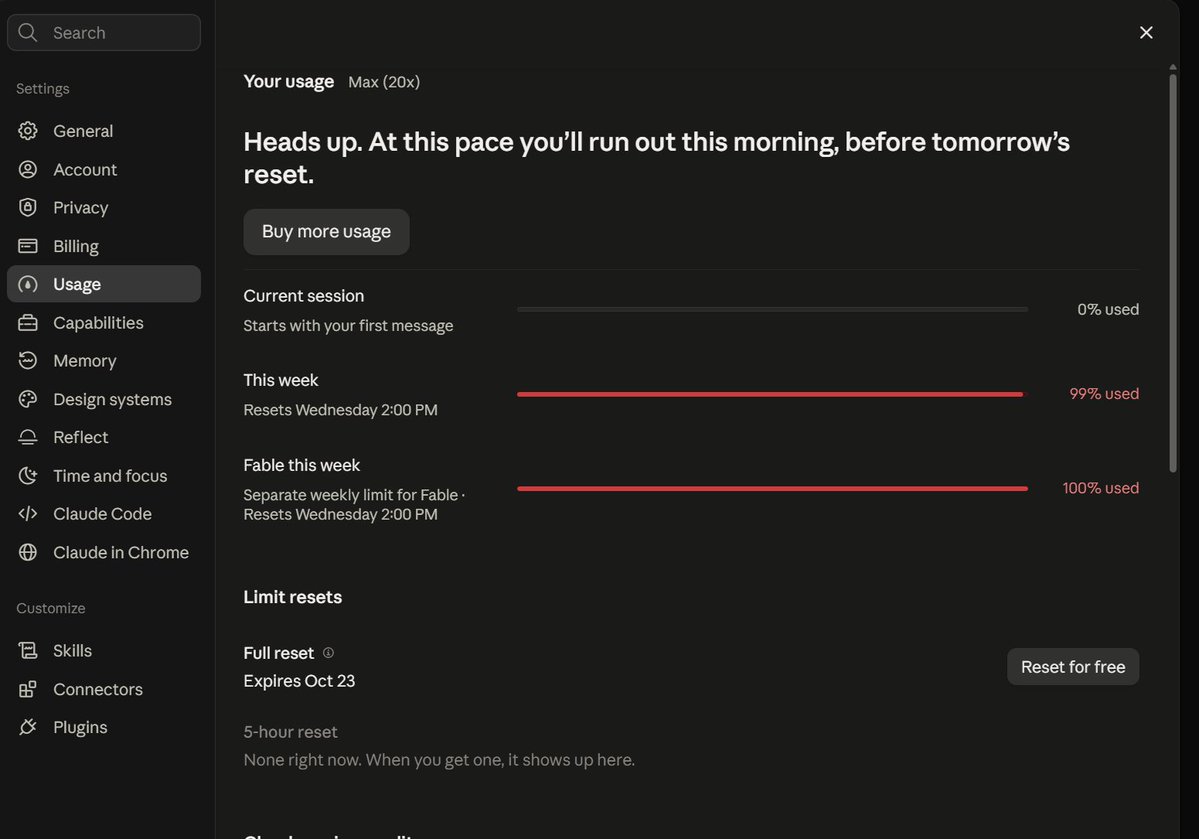Click the Usage gauge icon
Image resolution: width=1199 pixels, height=839 pixels.
pyautogui.click(x=28, y=284)
